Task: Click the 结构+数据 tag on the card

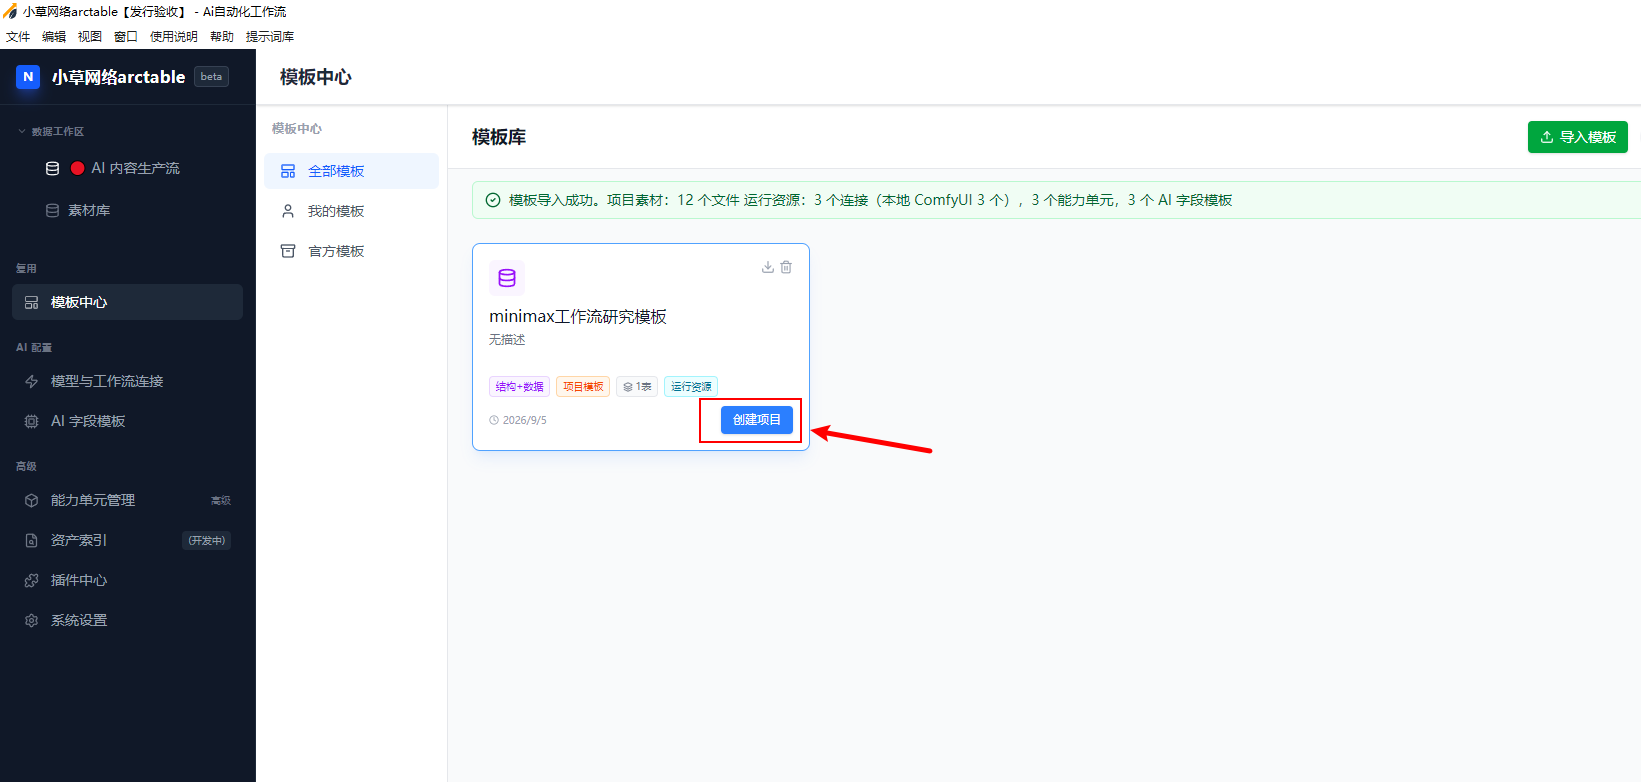Action: (x=520, y=387)
